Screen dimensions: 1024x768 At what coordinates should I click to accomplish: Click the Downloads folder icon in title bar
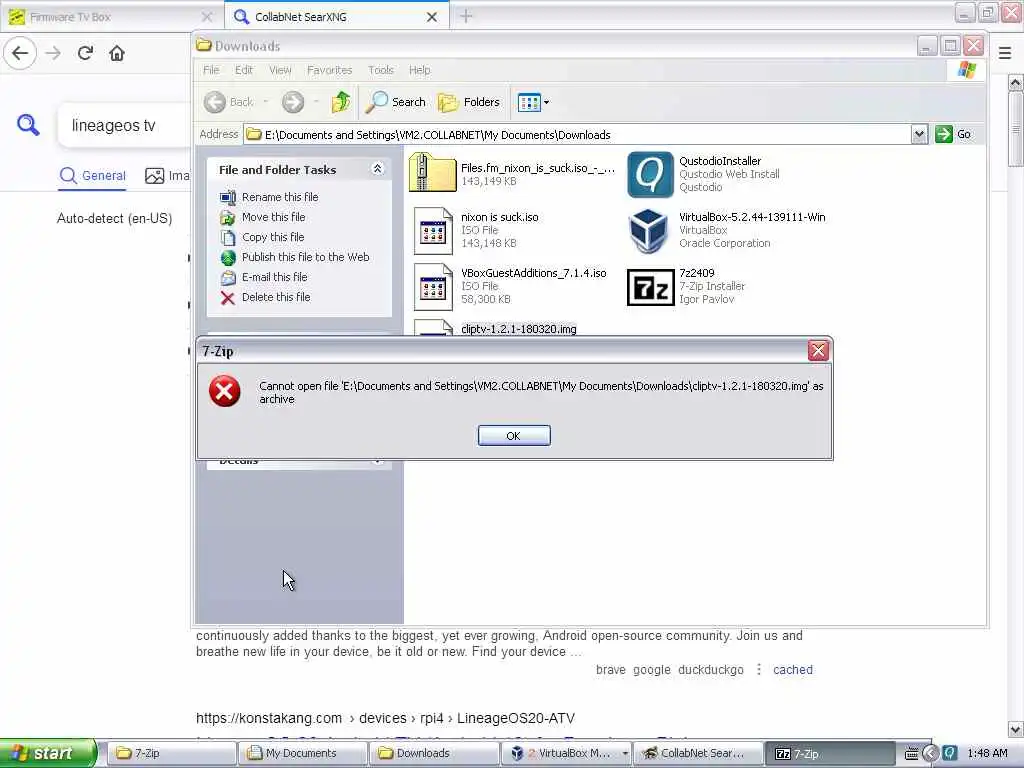point(204,45)
